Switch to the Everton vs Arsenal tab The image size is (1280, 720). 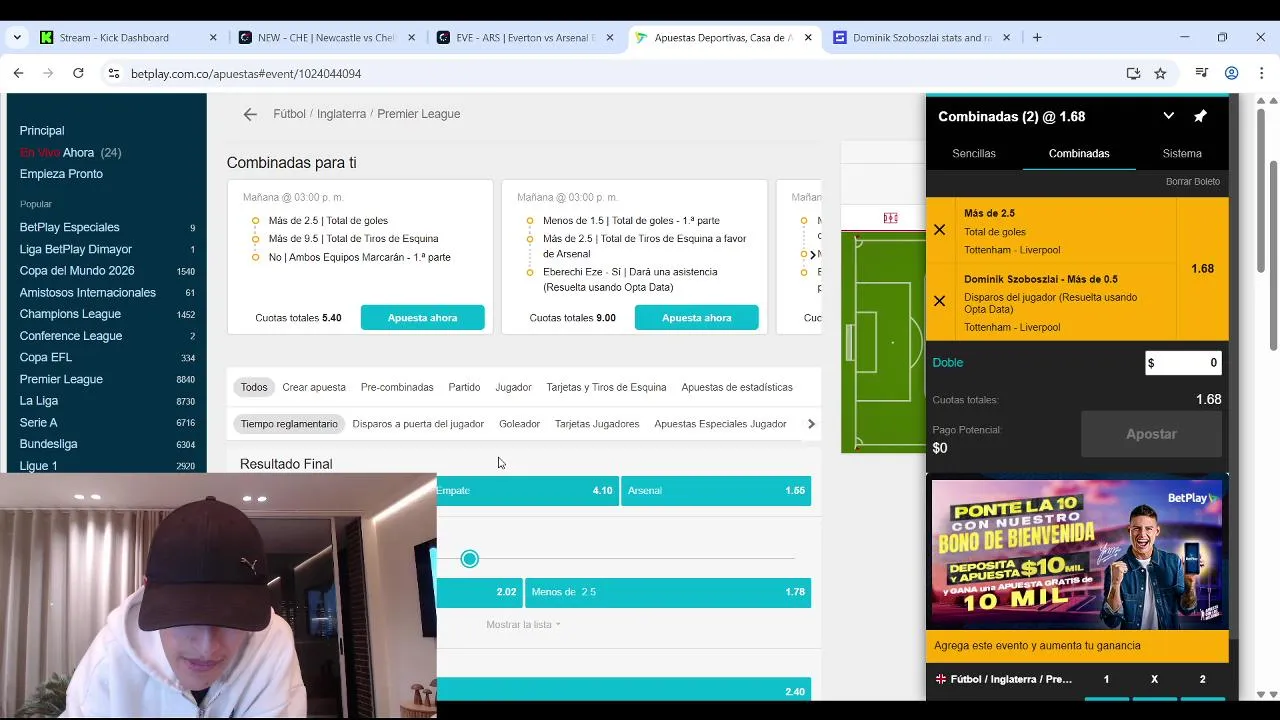525,37
